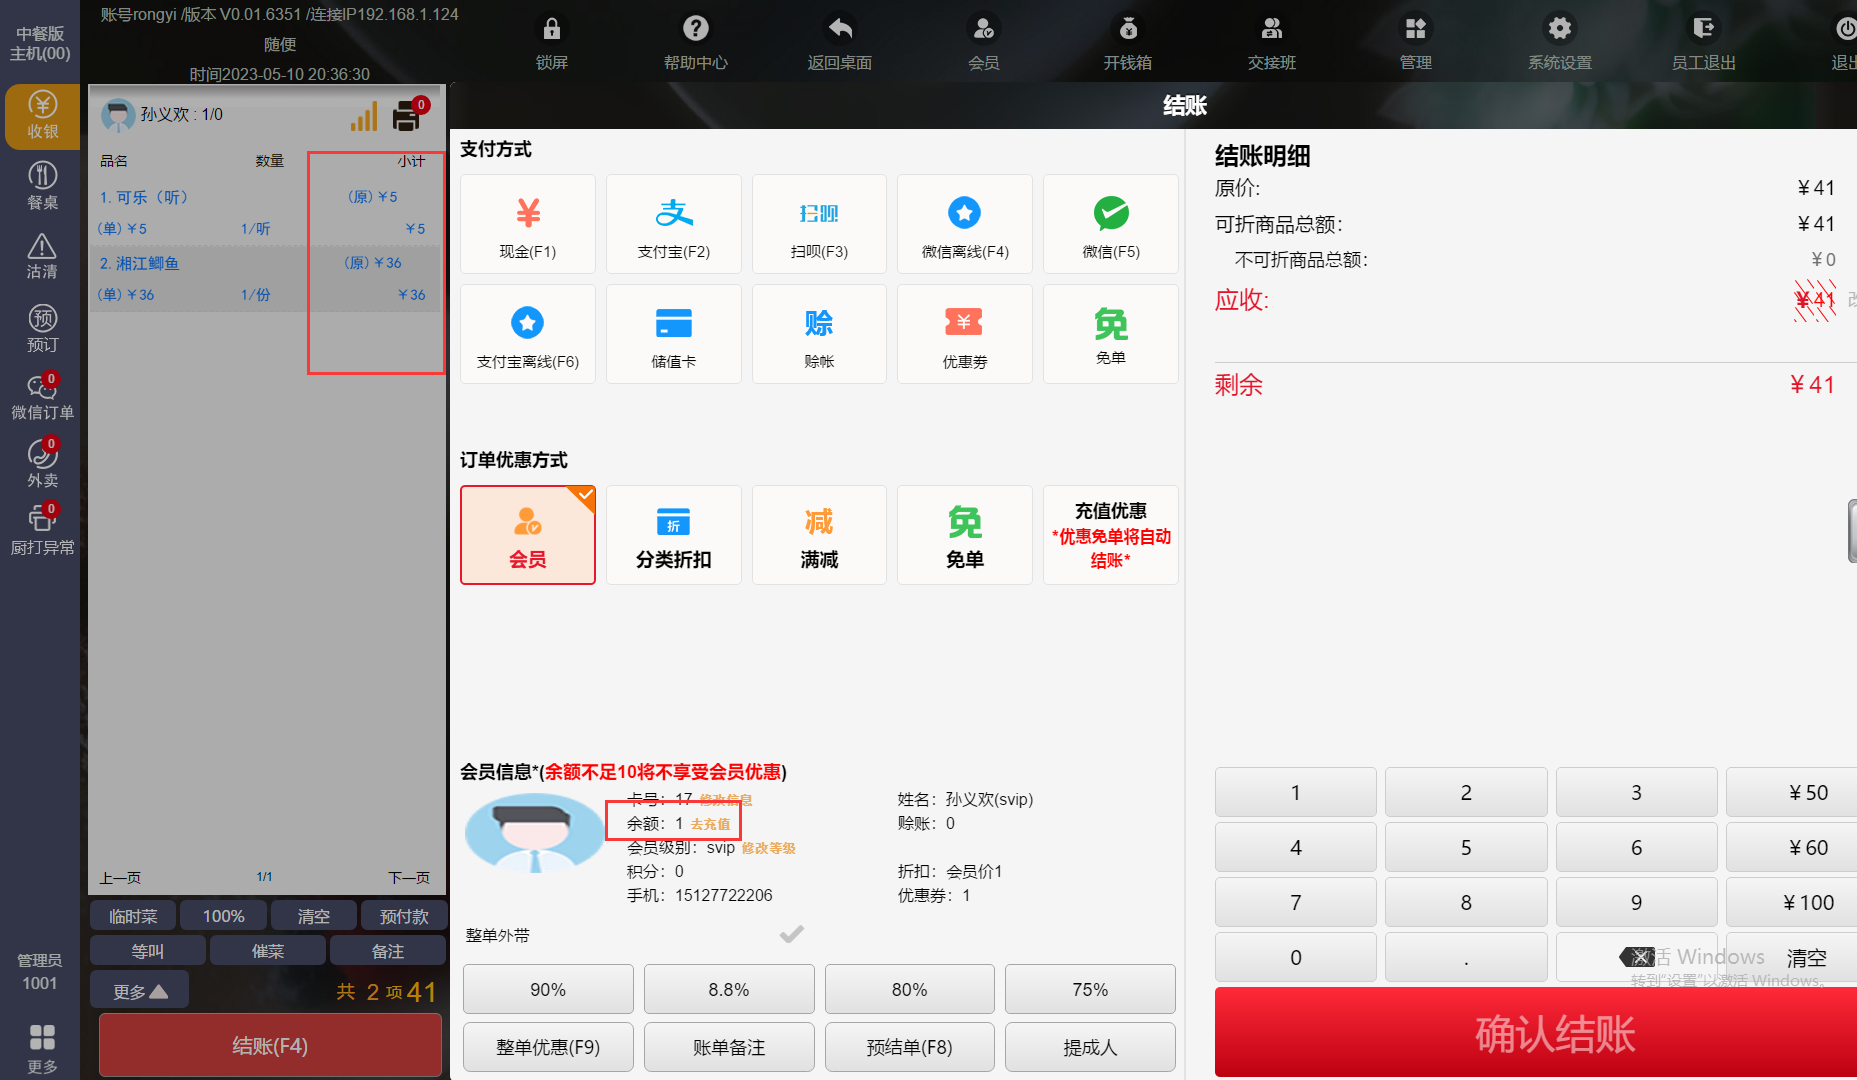
Task: Toggle the 会员 member discount option
Action: click(527, 535)
